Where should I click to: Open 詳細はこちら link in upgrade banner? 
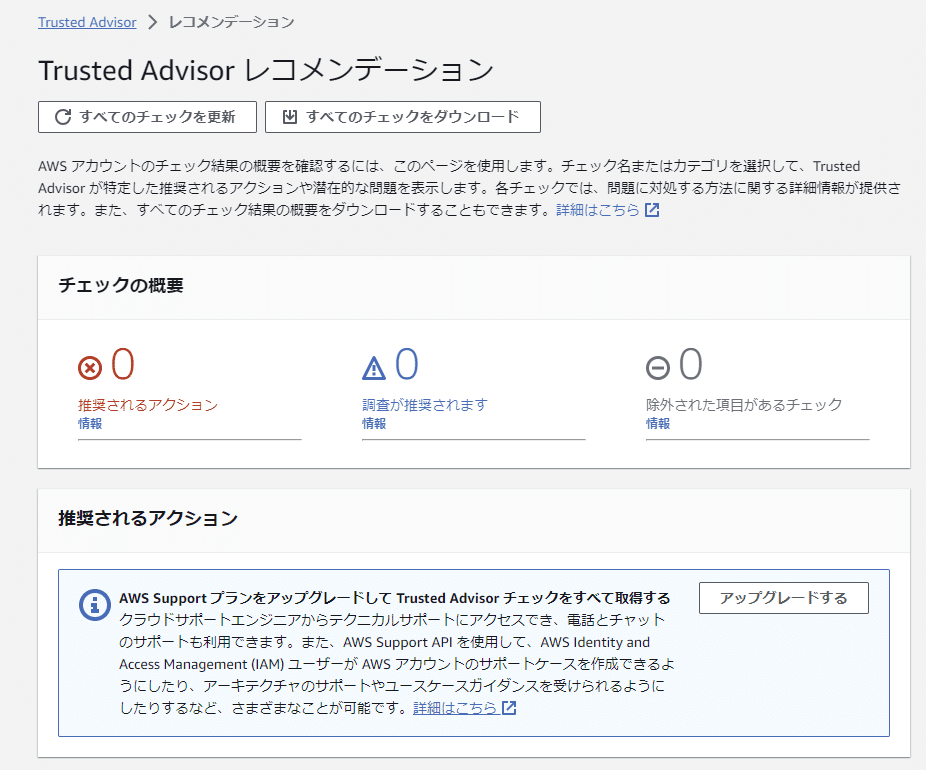click(x=455, y=707)
